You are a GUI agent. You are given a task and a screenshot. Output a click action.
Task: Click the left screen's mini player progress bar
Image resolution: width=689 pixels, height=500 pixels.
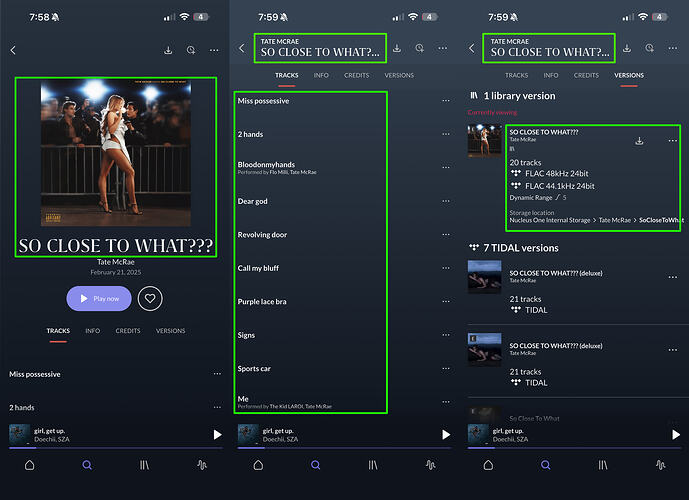pos(116,448)
